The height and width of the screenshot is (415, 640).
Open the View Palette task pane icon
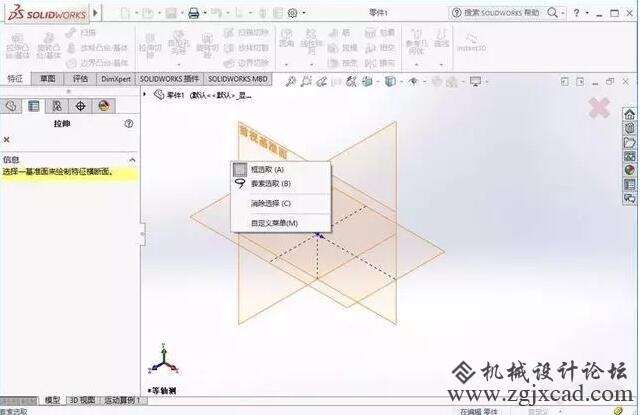click(x=629, y=156)
